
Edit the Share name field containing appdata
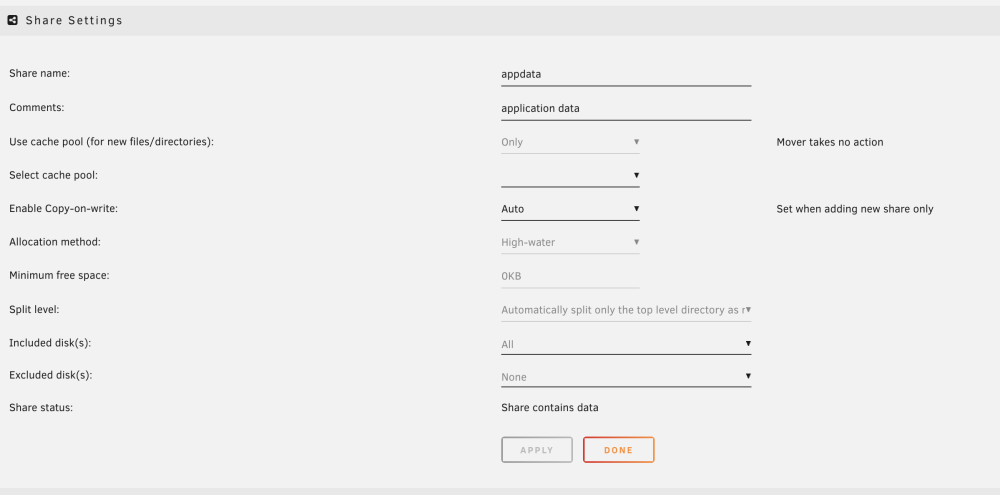(626, 74)
